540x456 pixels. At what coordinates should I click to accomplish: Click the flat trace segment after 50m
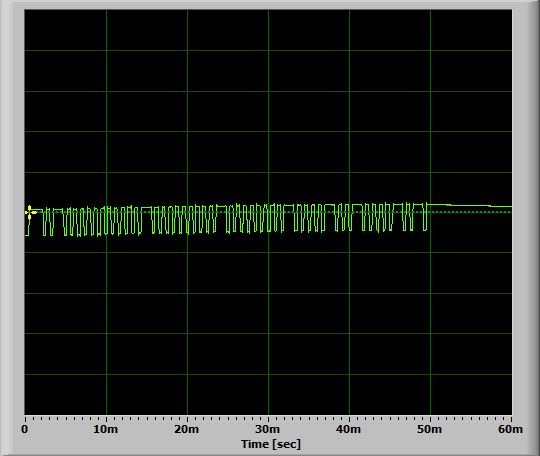point(470,206)
